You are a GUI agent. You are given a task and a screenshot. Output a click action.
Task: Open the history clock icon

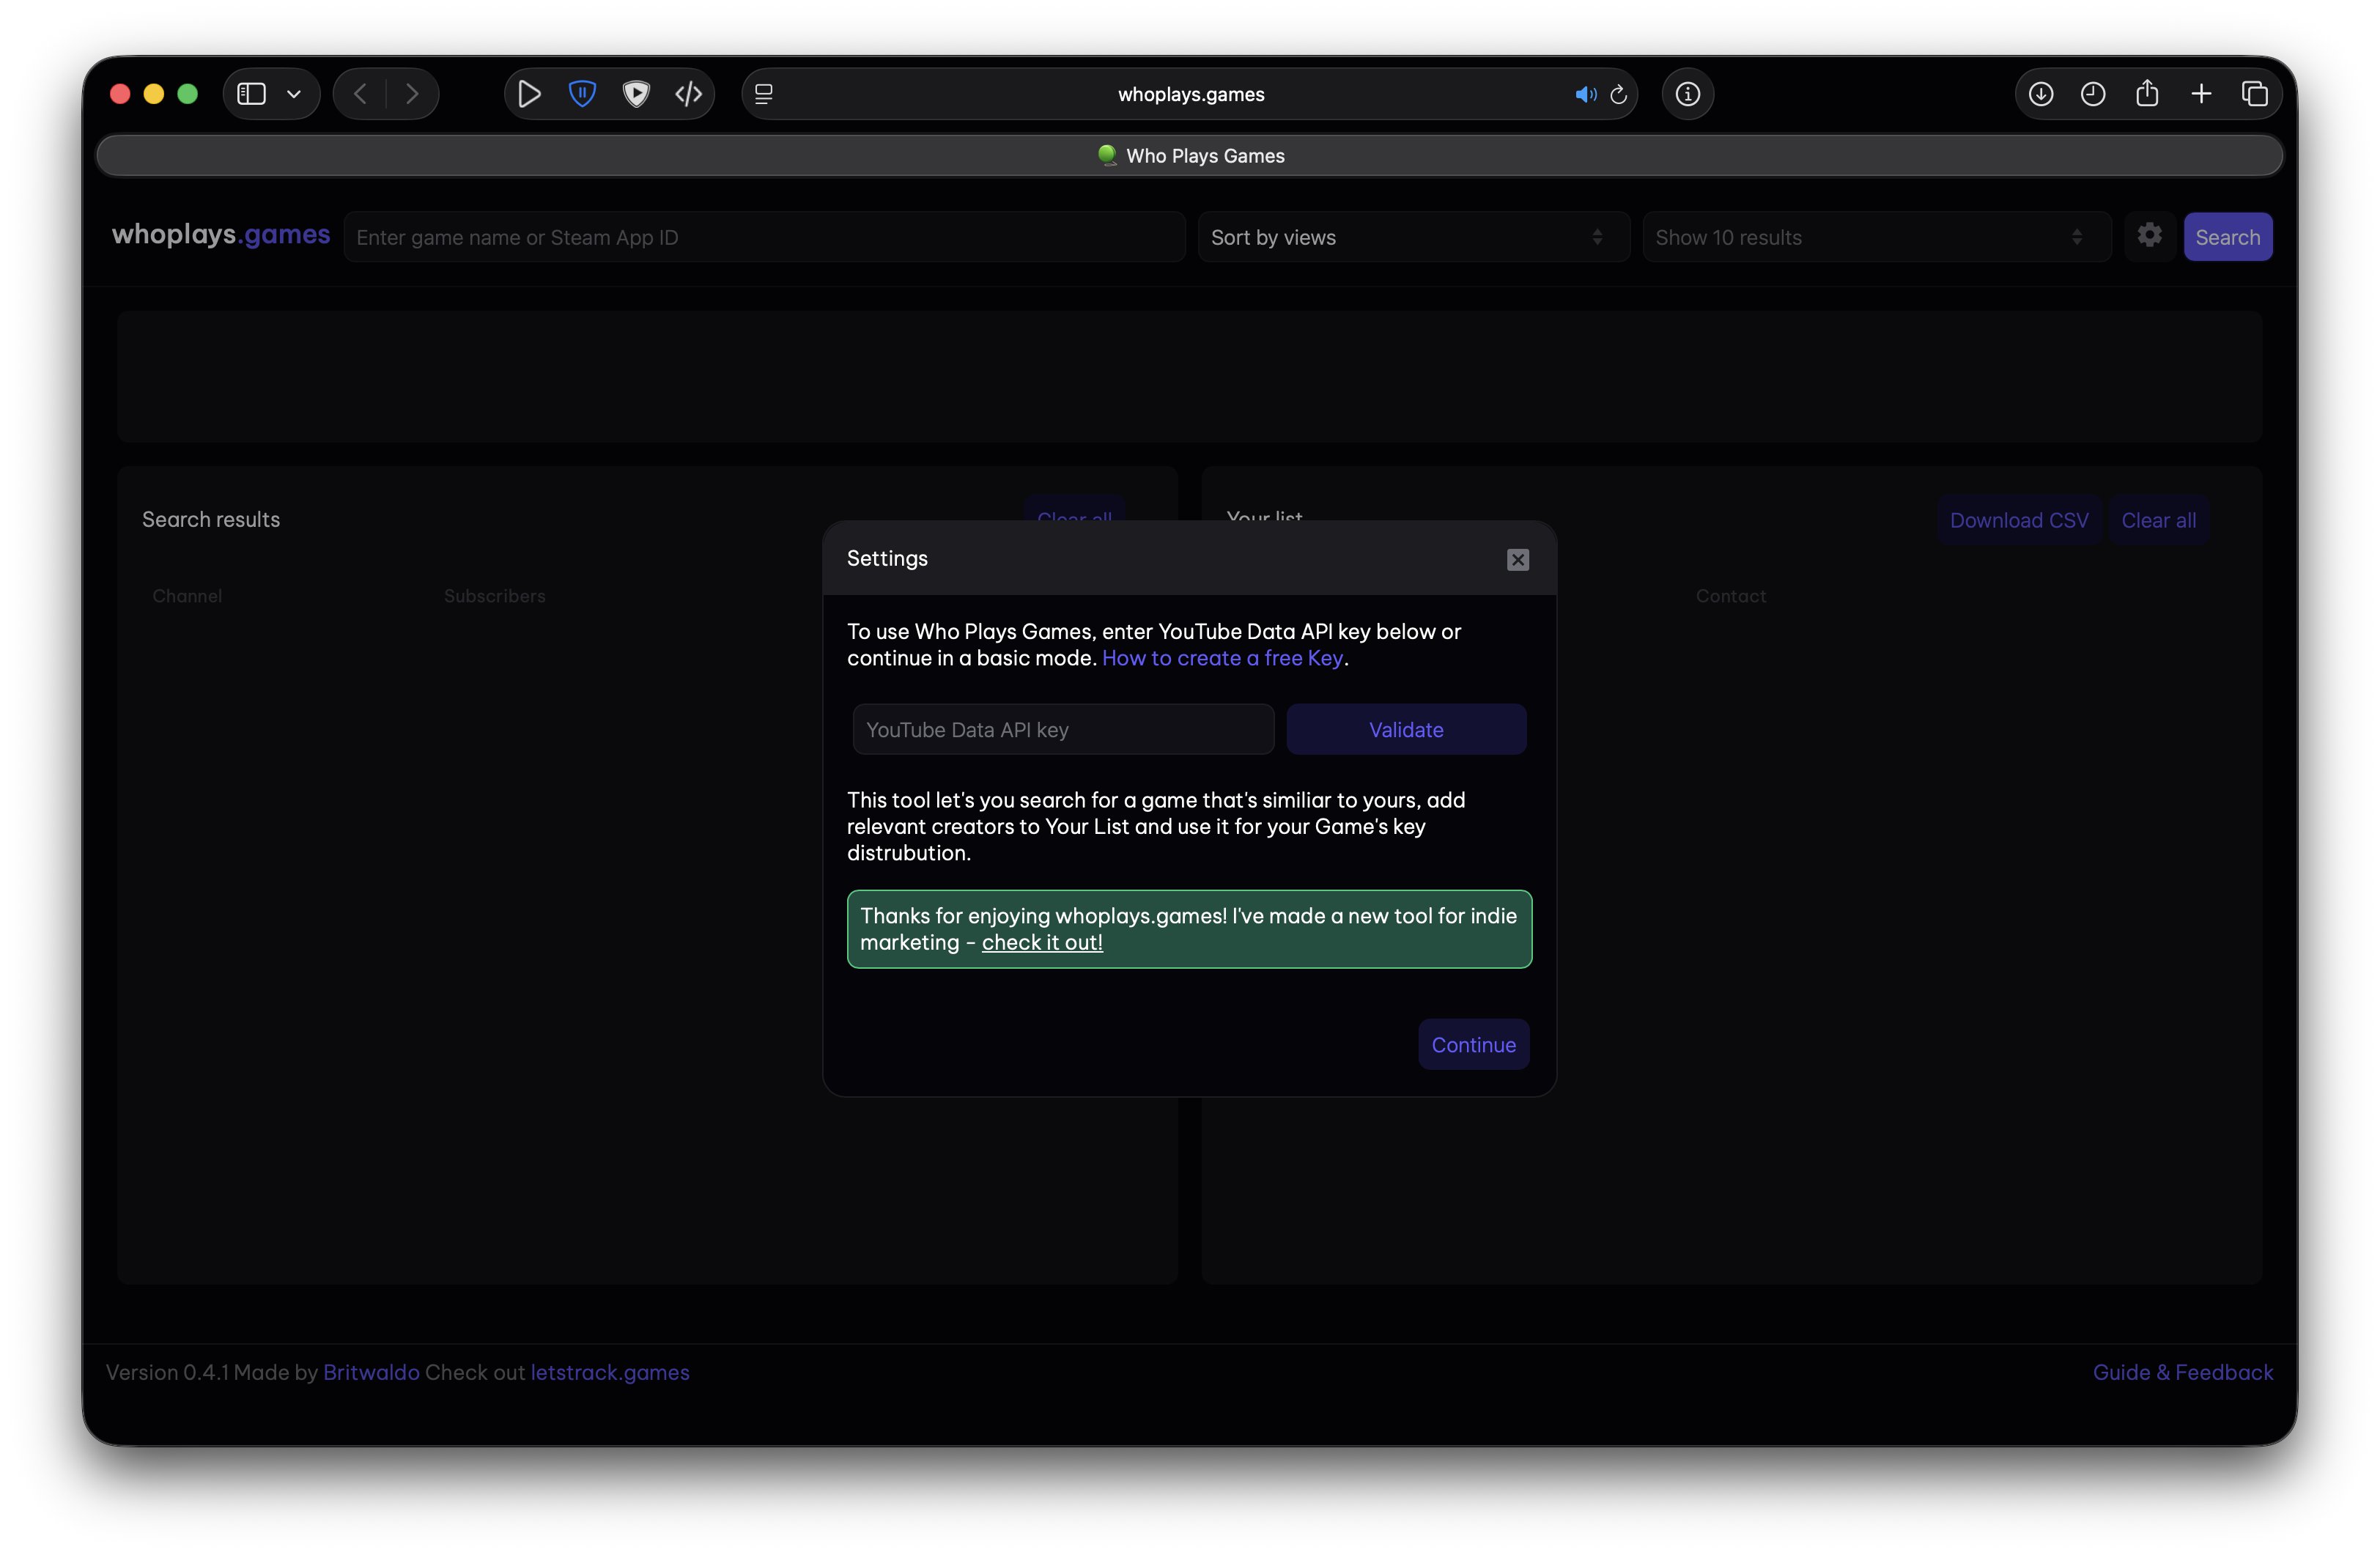click(2093, 94)
